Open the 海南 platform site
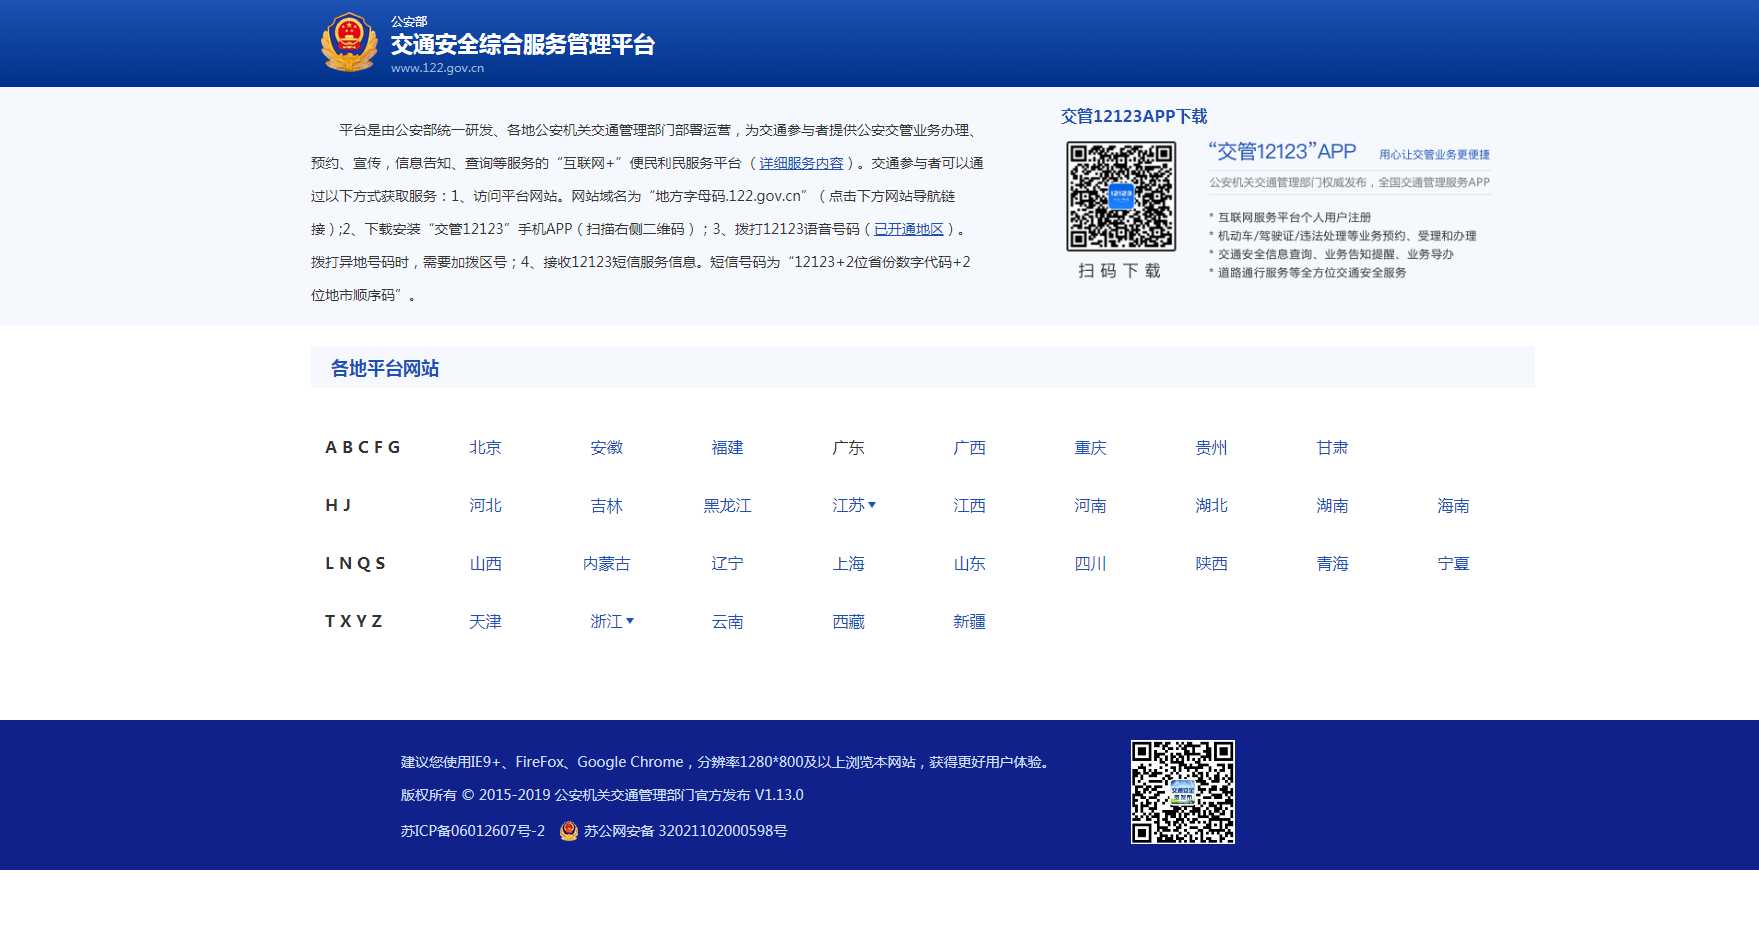 pyautogui.click(x=1453, y=506)
